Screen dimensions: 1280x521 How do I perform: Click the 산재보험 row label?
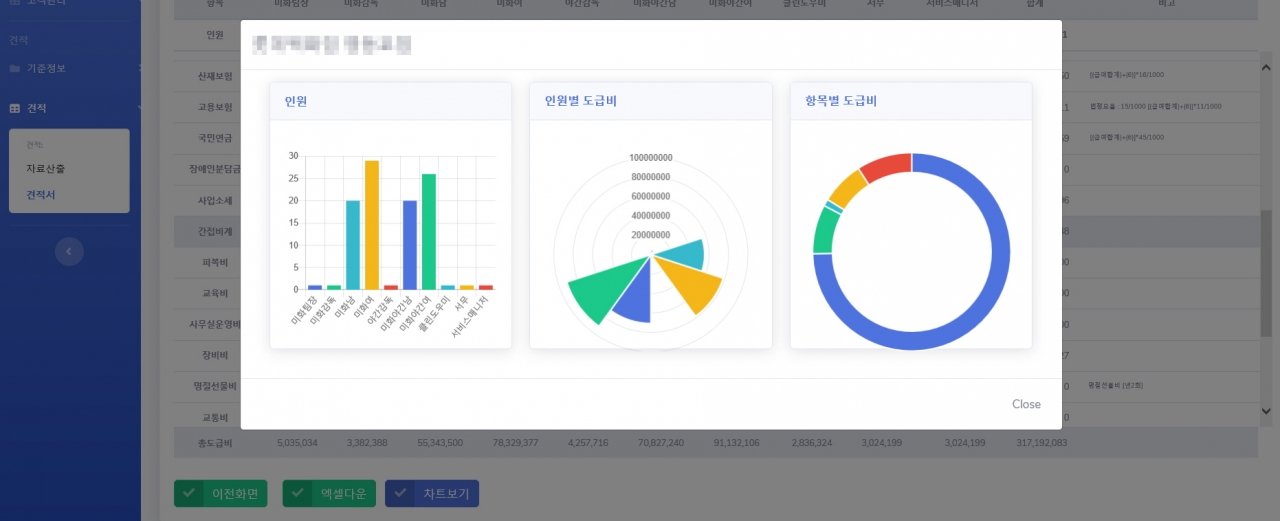(215, 76)
